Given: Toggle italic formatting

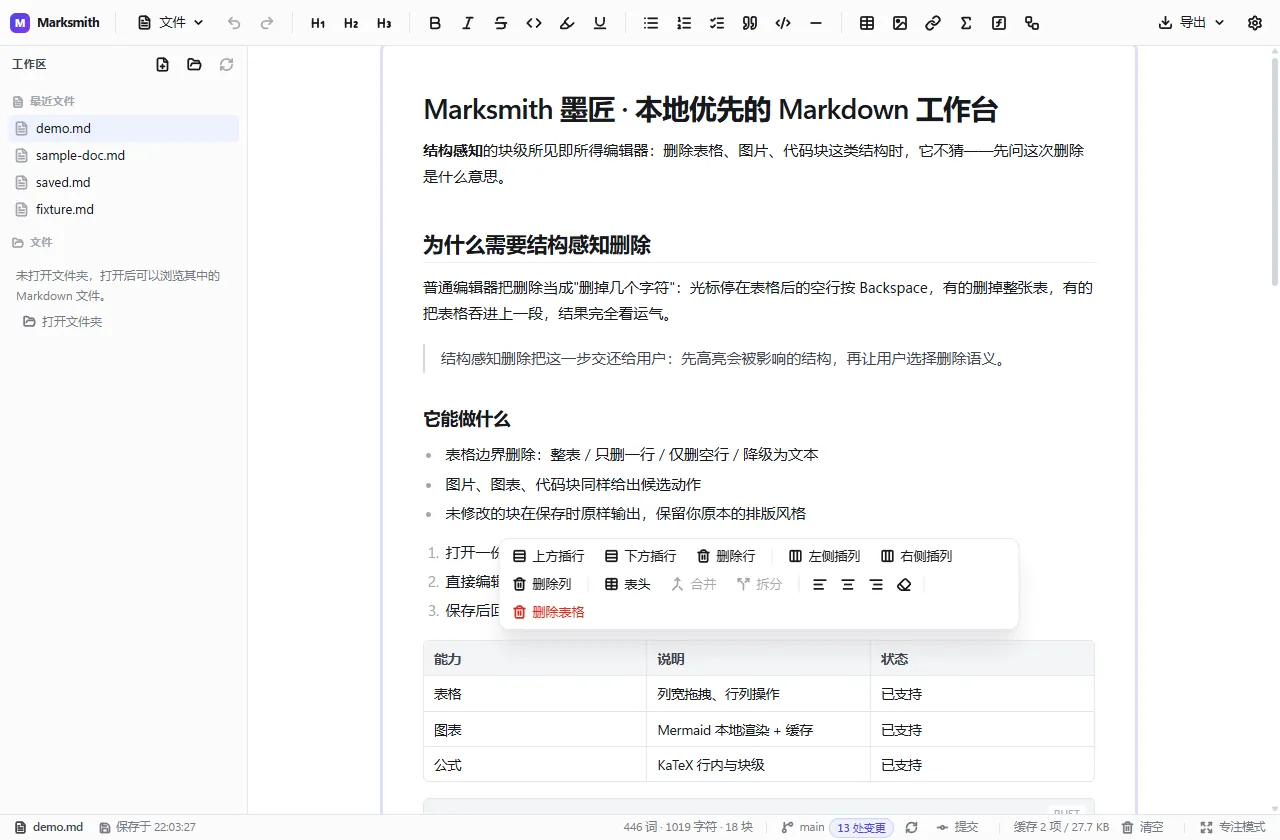Looking at the screenshot, I should [468, 23].
